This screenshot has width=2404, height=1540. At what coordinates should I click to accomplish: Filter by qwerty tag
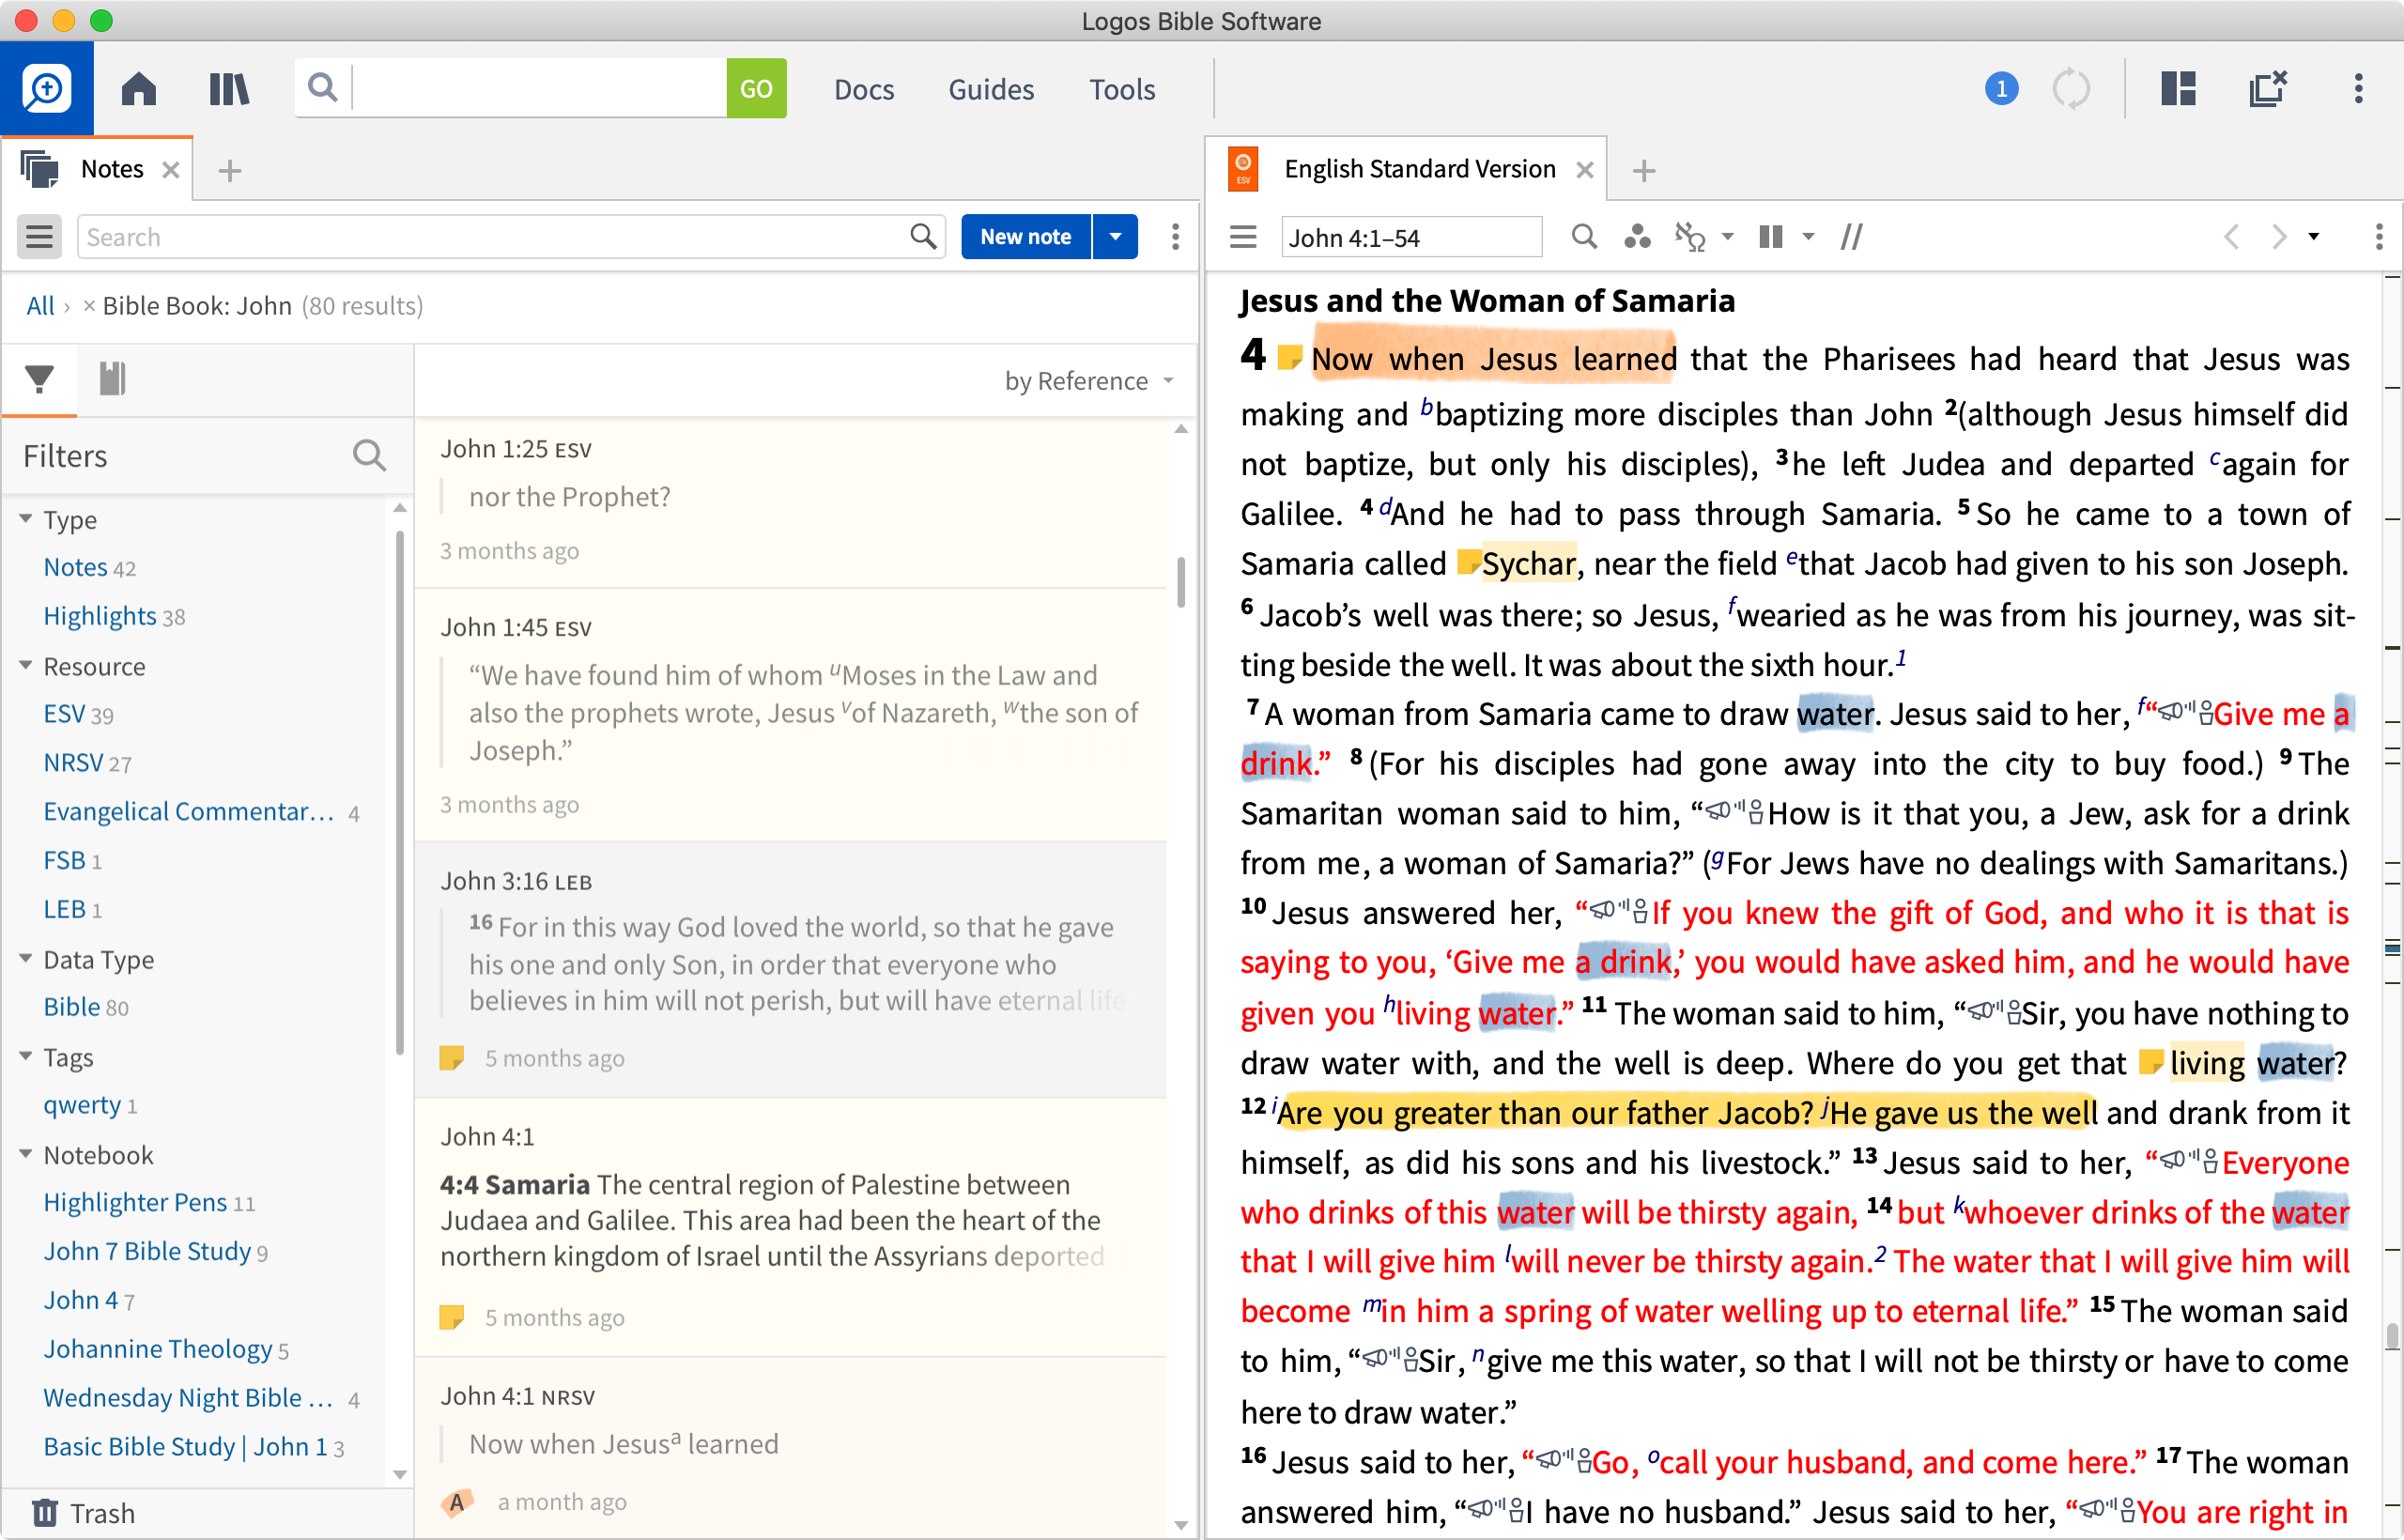coord(82,1105)
